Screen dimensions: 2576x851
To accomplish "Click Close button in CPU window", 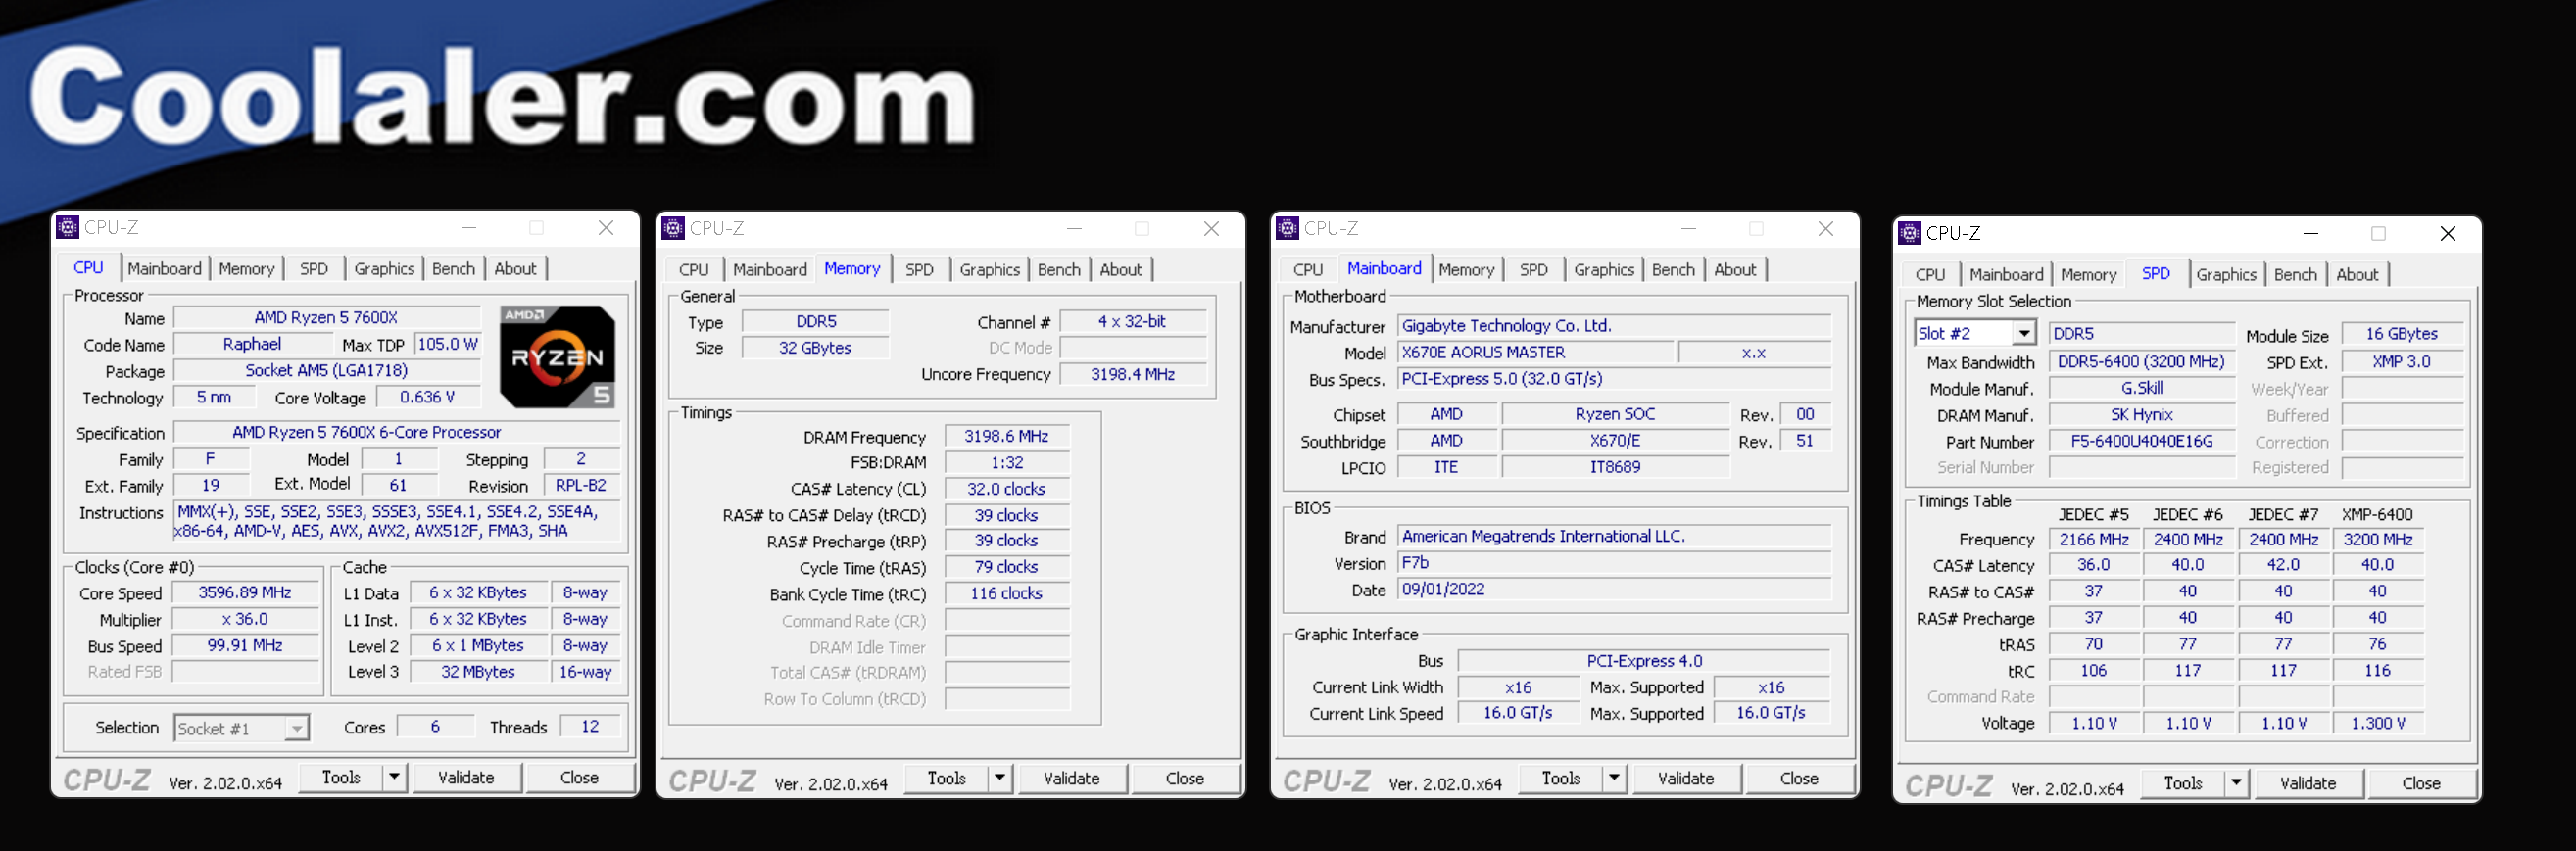I will [579, 777].
